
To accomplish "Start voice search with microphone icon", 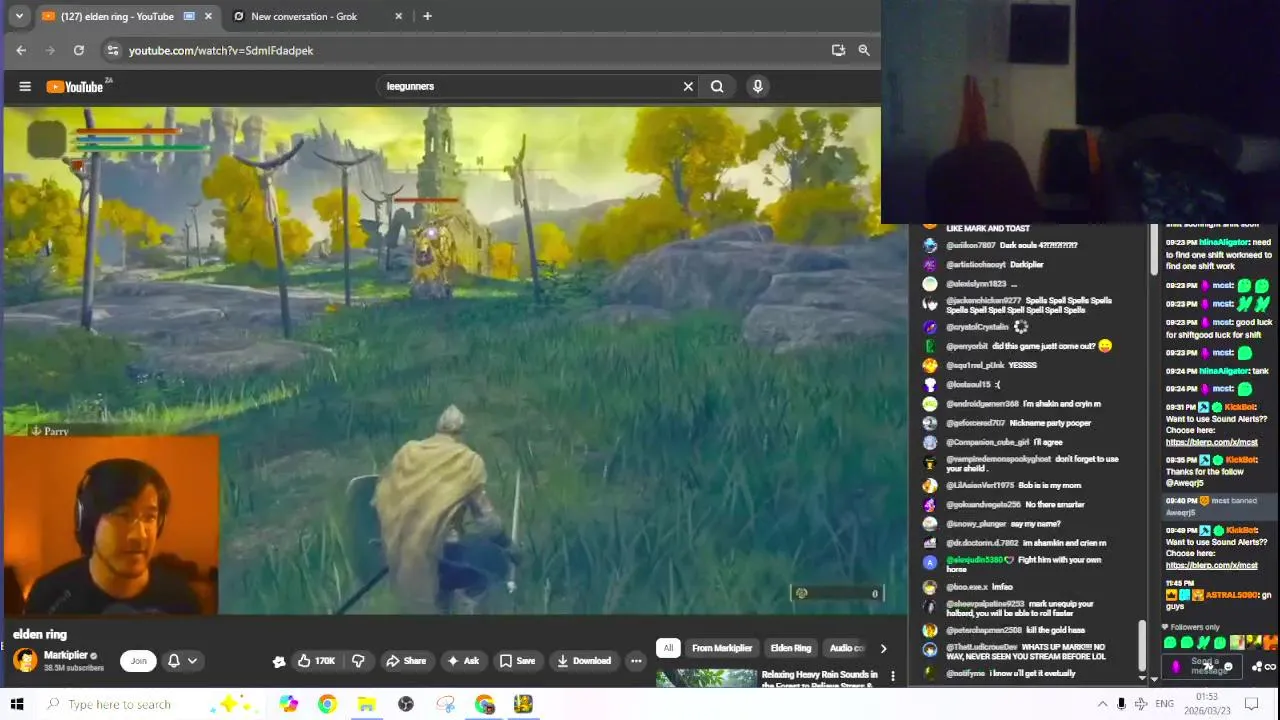I will [758, 87].
